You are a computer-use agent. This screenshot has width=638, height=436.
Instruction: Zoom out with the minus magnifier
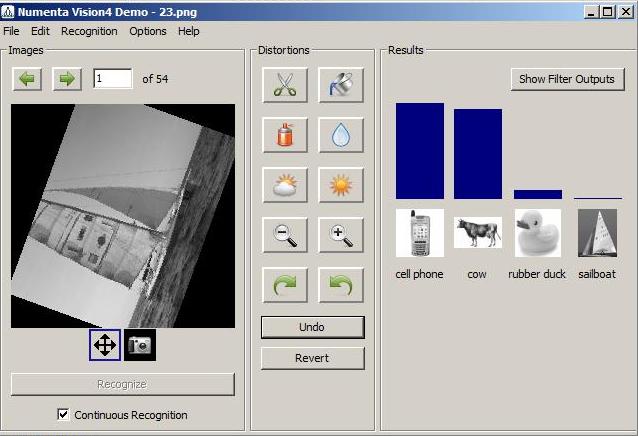(285, 235)
